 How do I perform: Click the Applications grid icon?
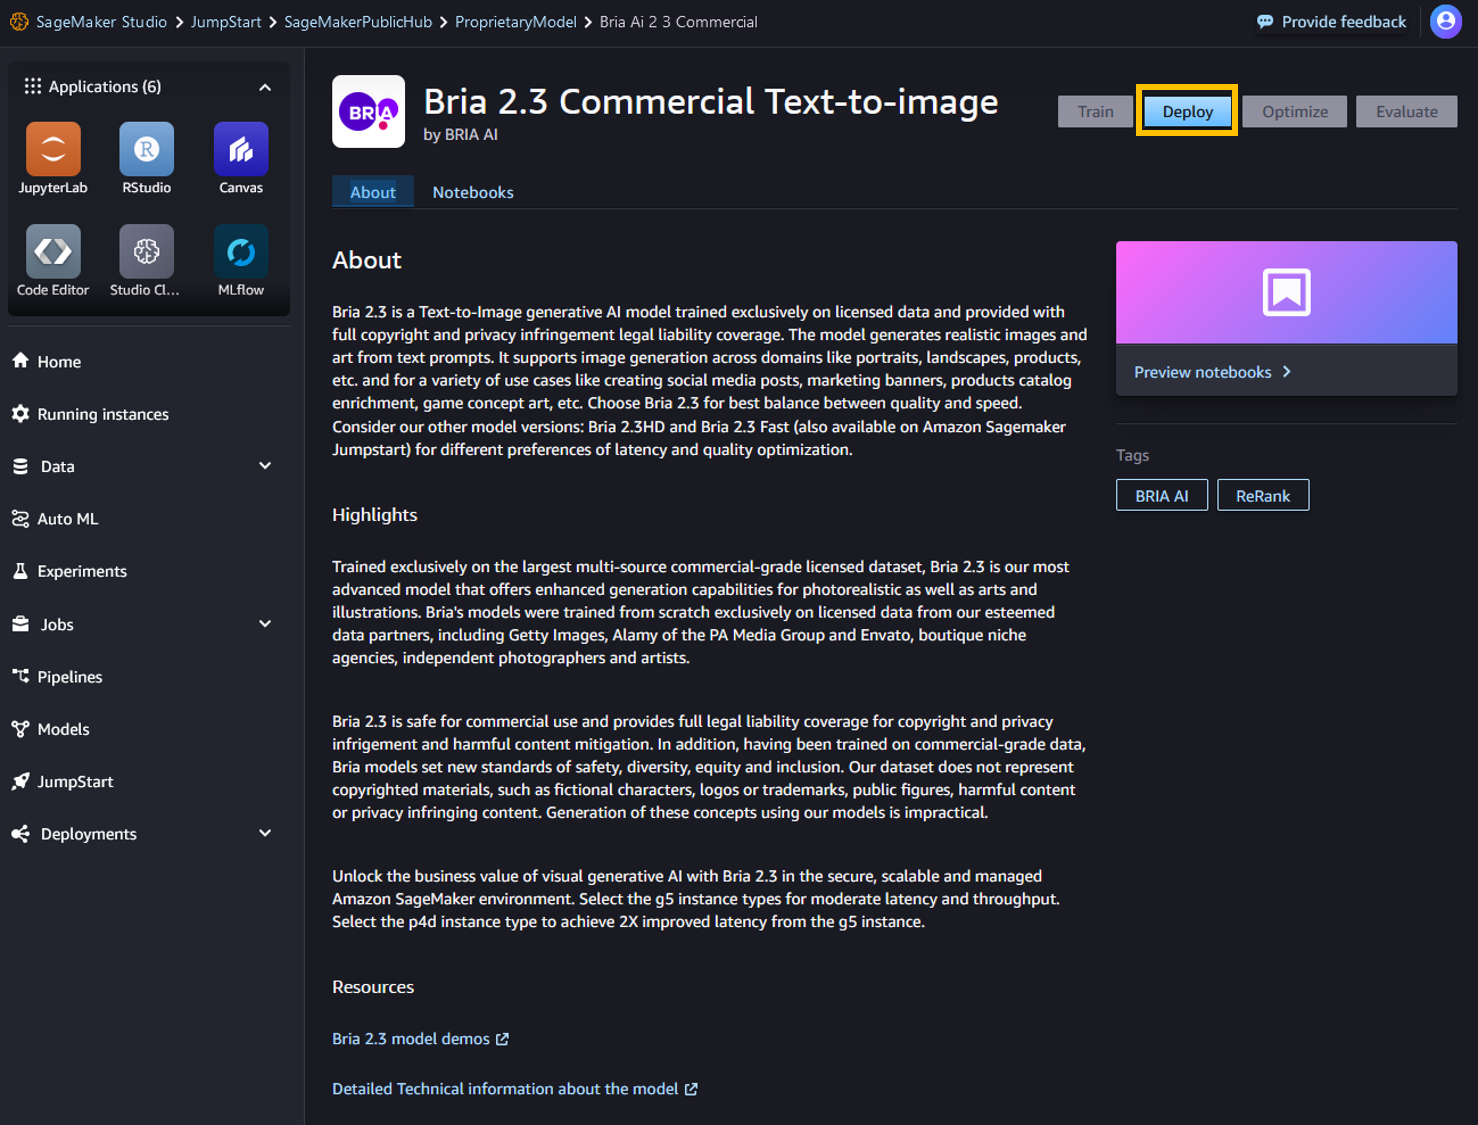(33, 86)
